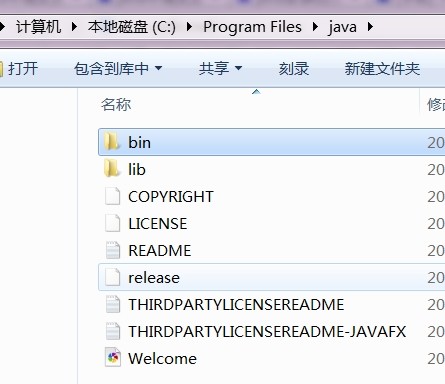Select the bin folder name
The width and height of the screenshot is (445, 384).
coord(140,143)
